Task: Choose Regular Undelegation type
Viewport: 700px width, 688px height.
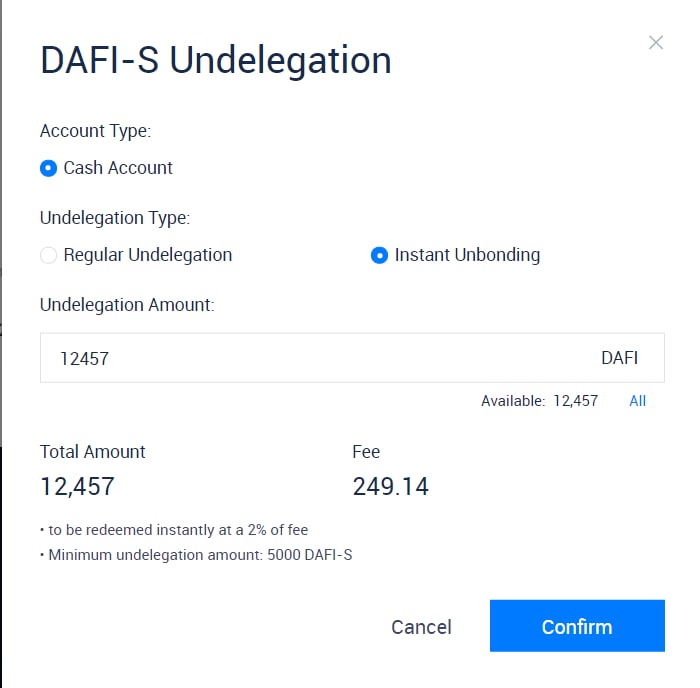Action: (x=48, y=255)
